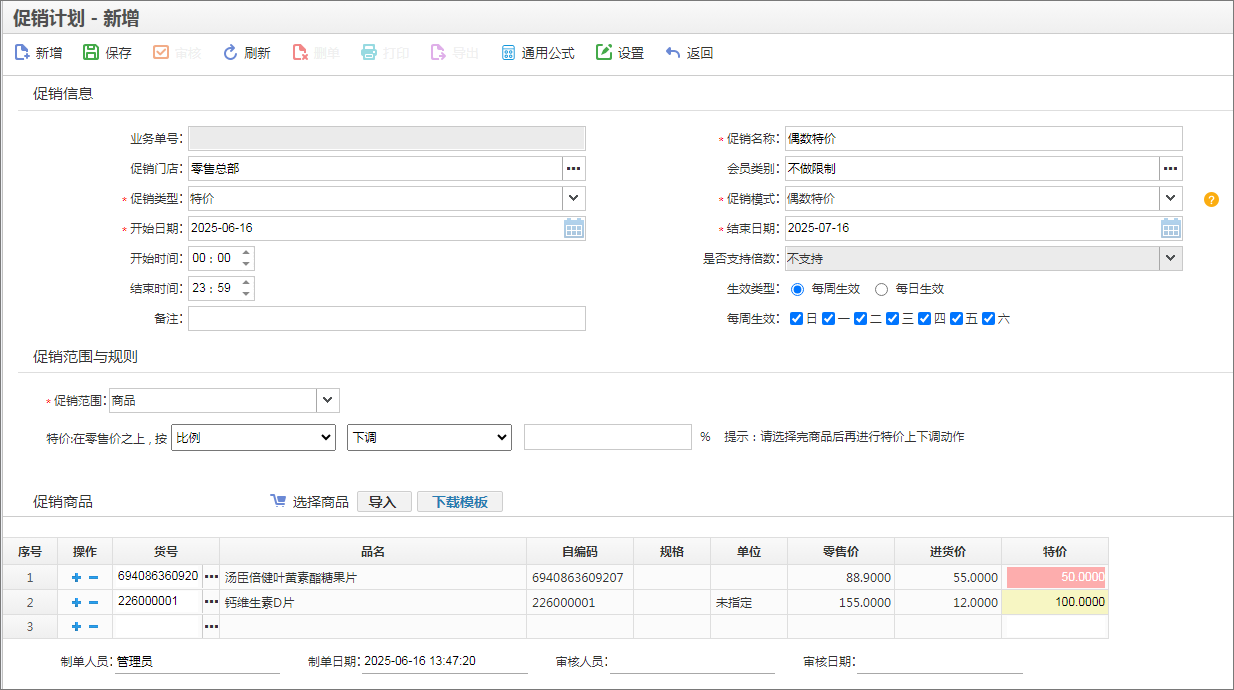Viewport: 1234px width, 690px height.
Task: Increase 开始时间 with spinner up arrow
Action: coord(246,253)
